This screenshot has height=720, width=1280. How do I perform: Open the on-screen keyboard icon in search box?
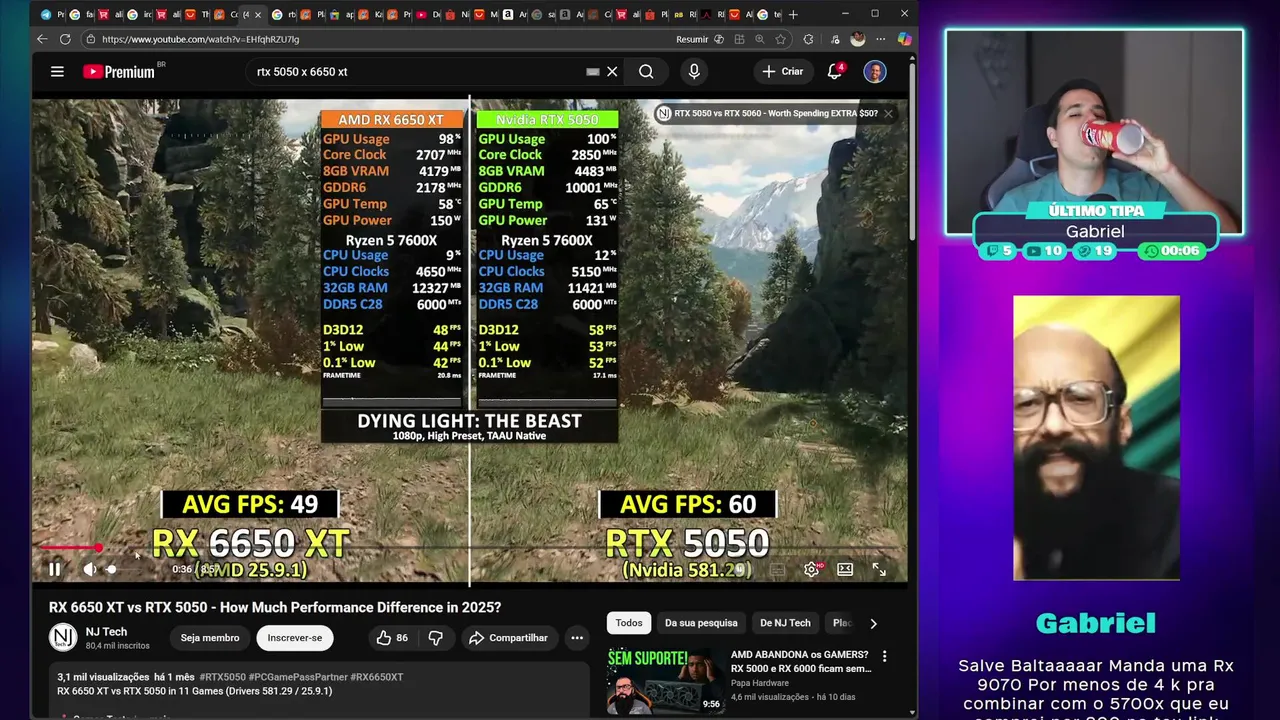593,72
